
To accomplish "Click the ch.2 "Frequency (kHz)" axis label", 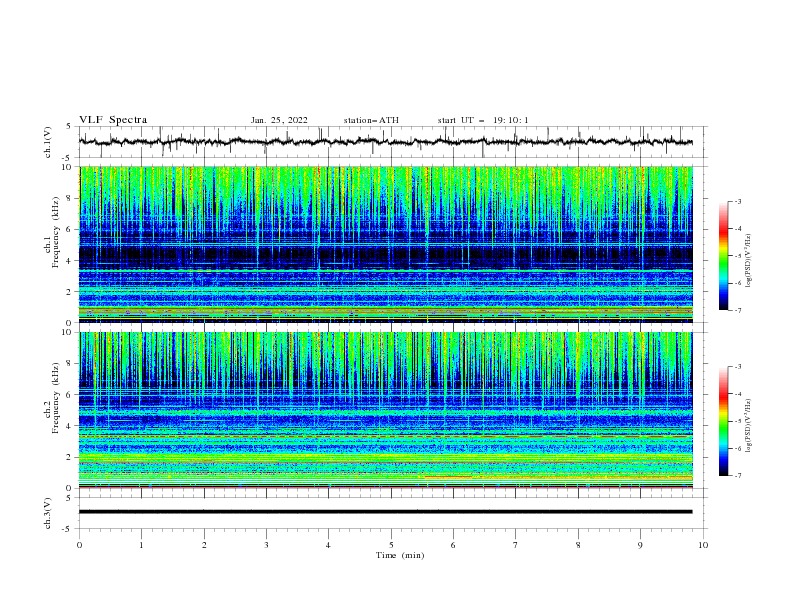I will [x=55, y=398].
